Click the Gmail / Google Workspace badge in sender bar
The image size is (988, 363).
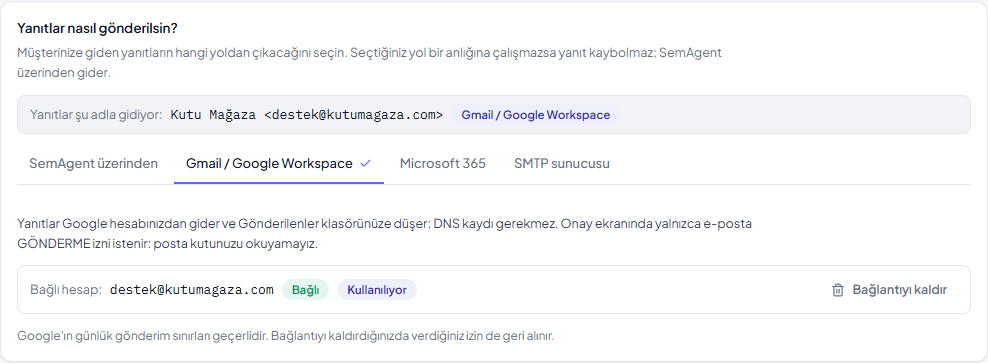pyautogui.click(x=536, y=115)
